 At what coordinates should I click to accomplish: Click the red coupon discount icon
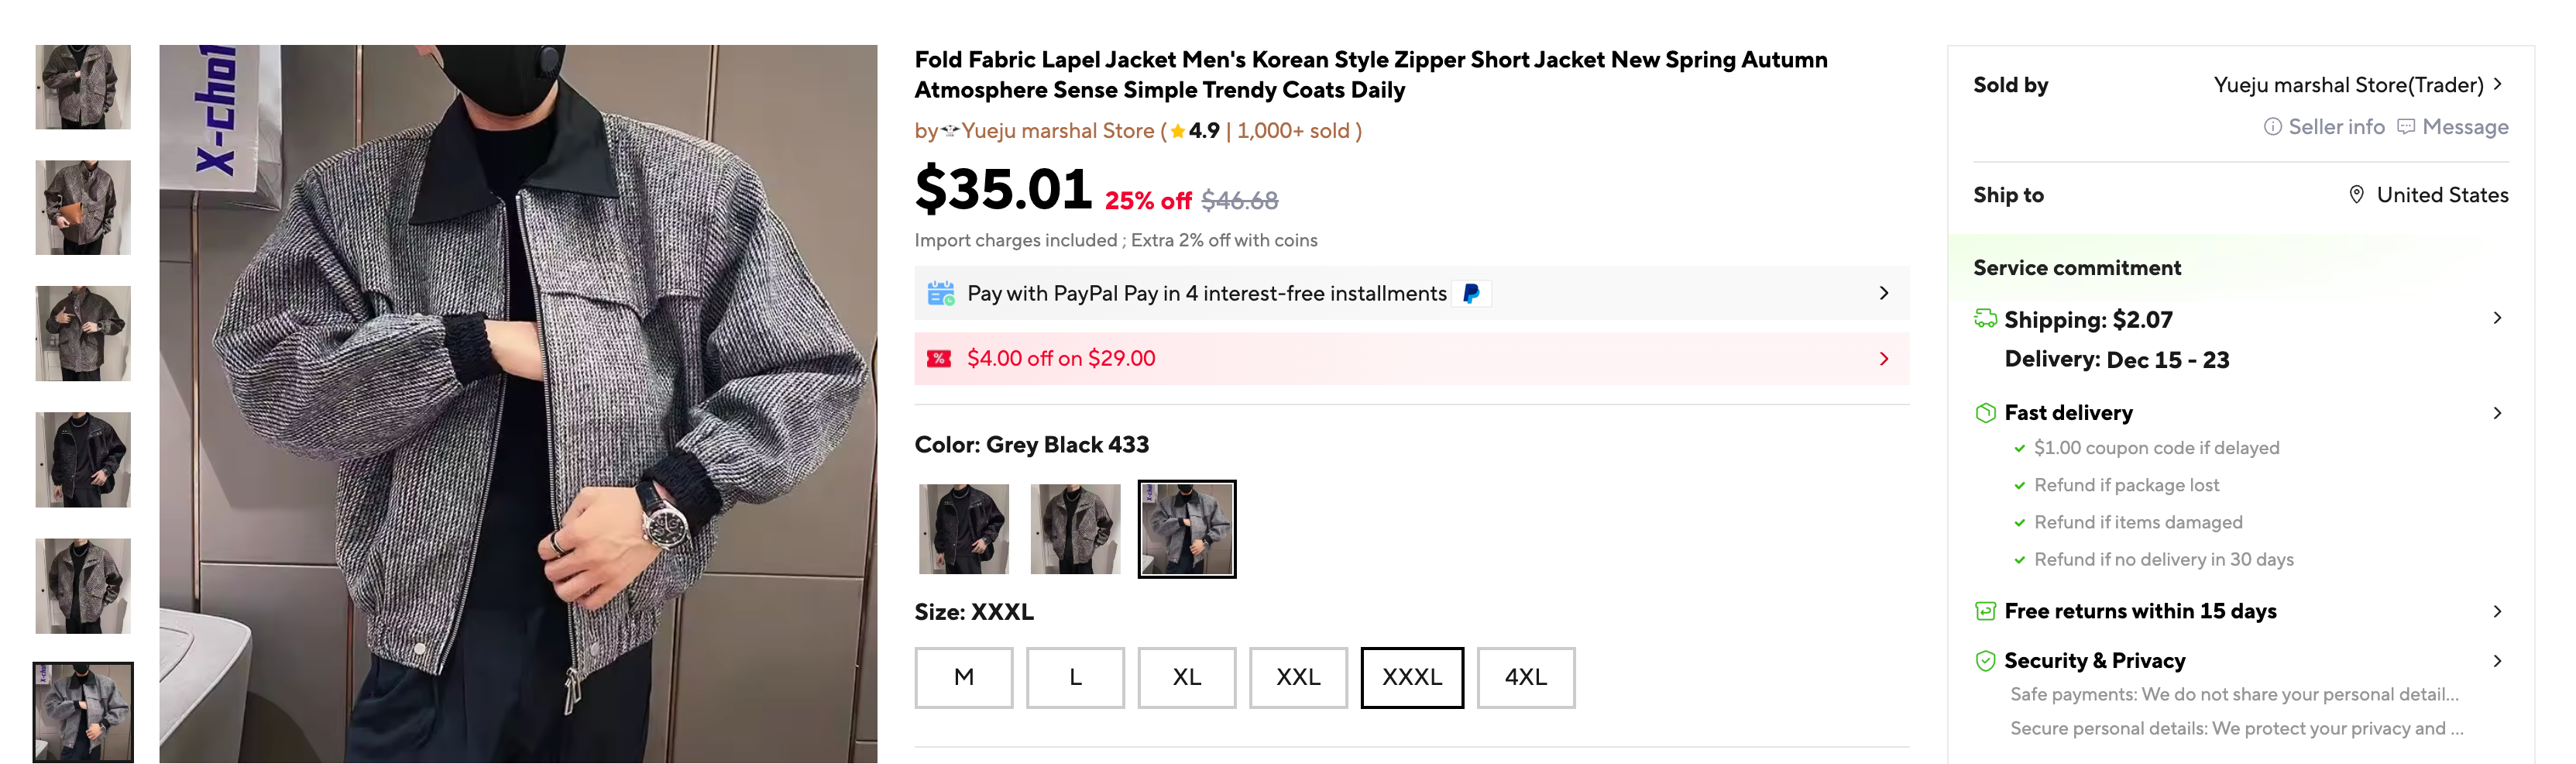(938, 358)
